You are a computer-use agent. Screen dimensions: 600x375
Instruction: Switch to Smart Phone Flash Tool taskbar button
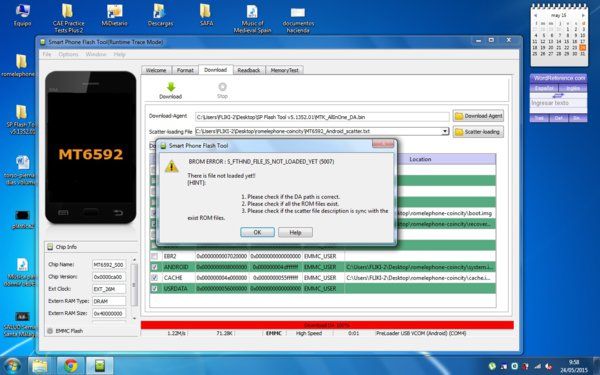99,366
